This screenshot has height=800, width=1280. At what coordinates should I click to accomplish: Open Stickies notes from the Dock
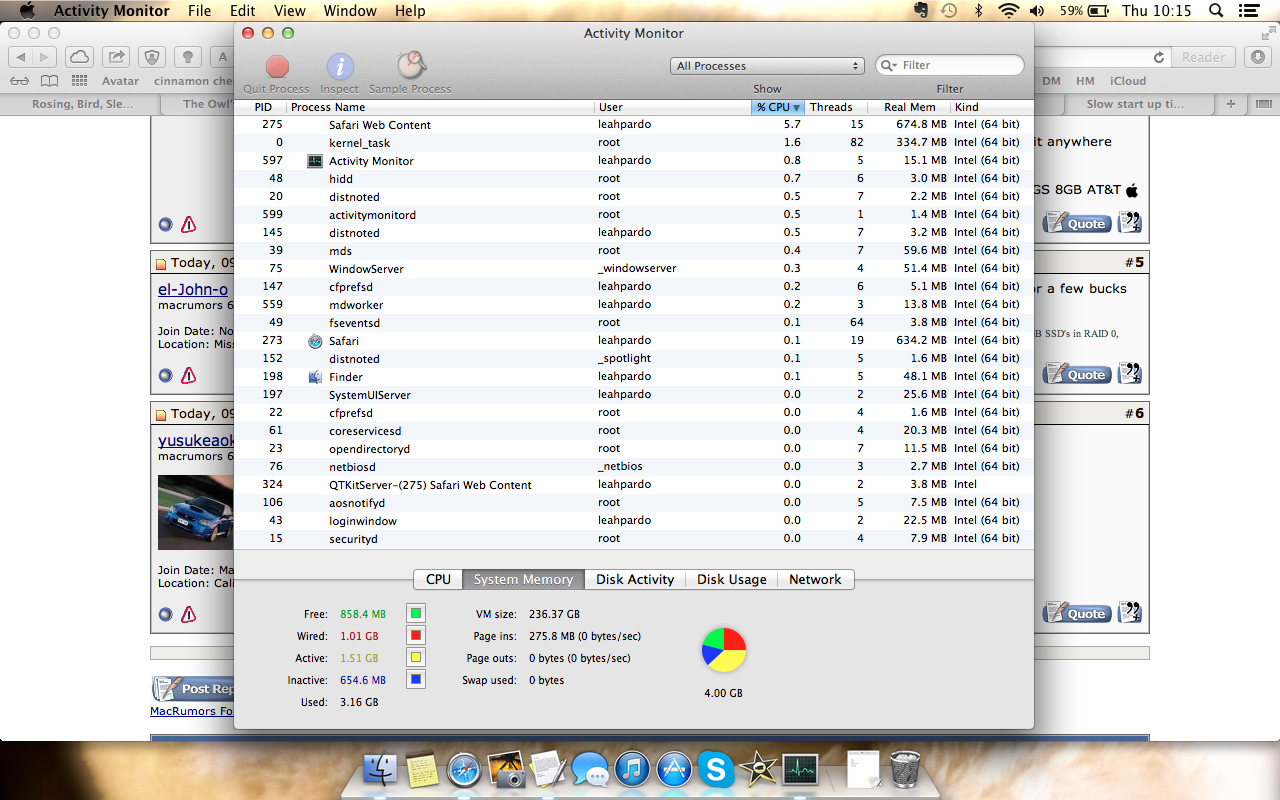coord(423,769)
